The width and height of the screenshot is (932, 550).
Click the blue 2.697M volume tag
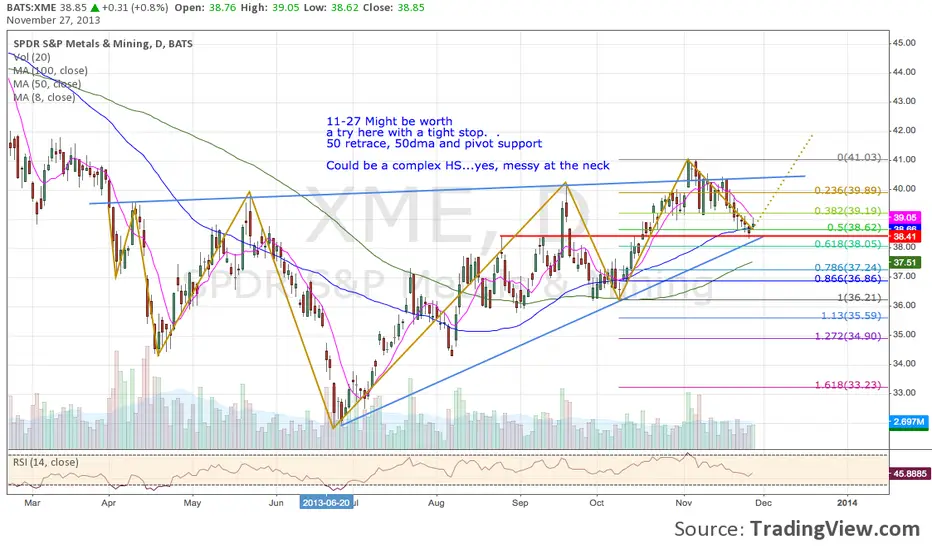pos(909,422)
